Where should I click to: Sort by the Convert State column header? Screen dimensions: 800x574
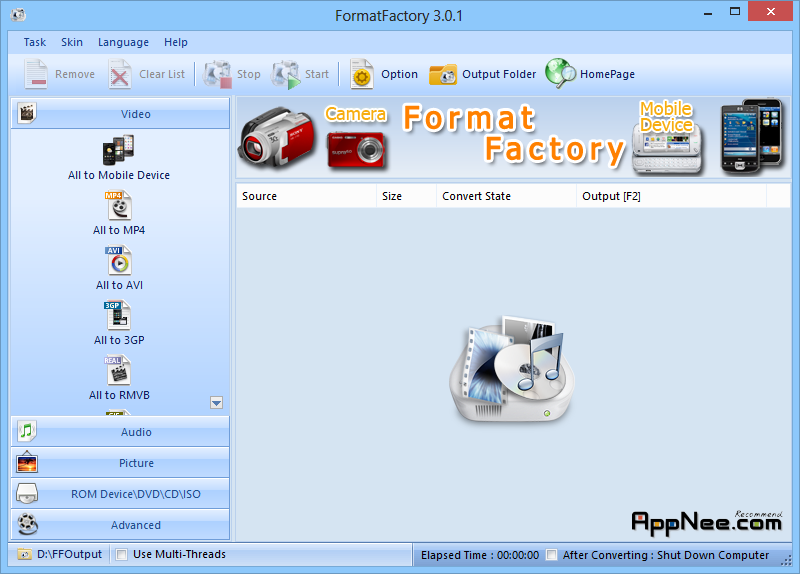[x=507, y=196]
